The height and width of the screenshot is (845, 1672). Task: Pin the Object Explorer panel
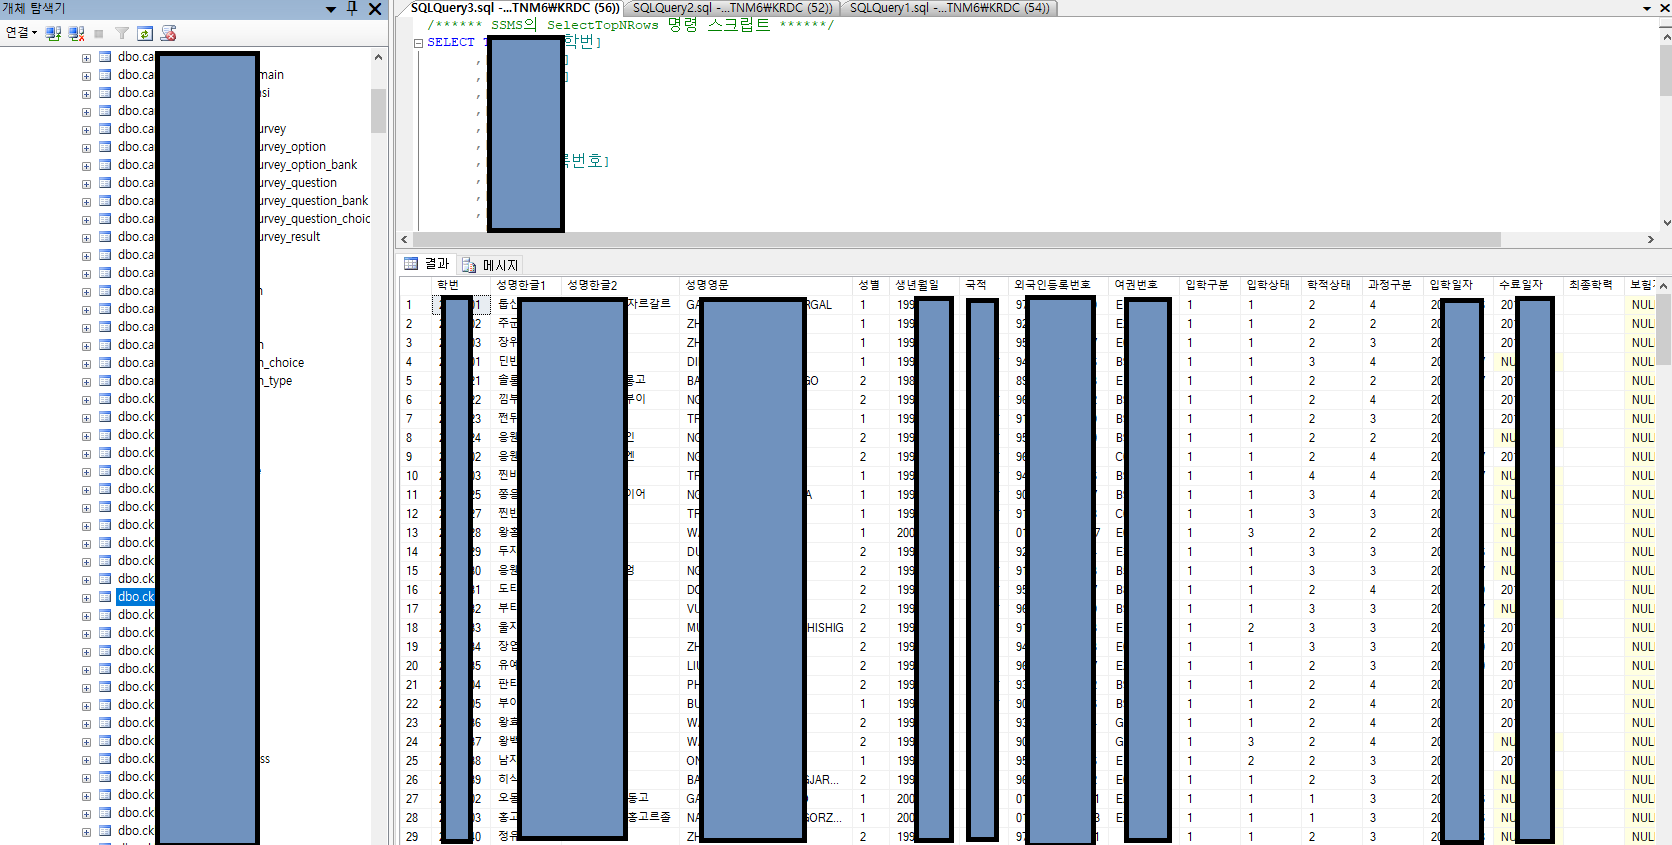(352, 8)
